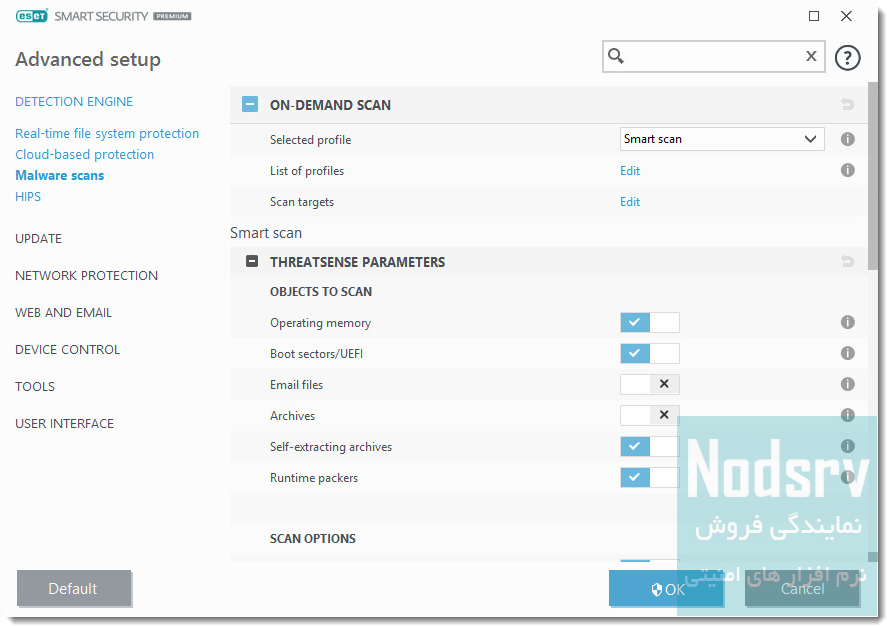Click the Default button
This screenshot has width=887, height=626.
pos(74,589)
